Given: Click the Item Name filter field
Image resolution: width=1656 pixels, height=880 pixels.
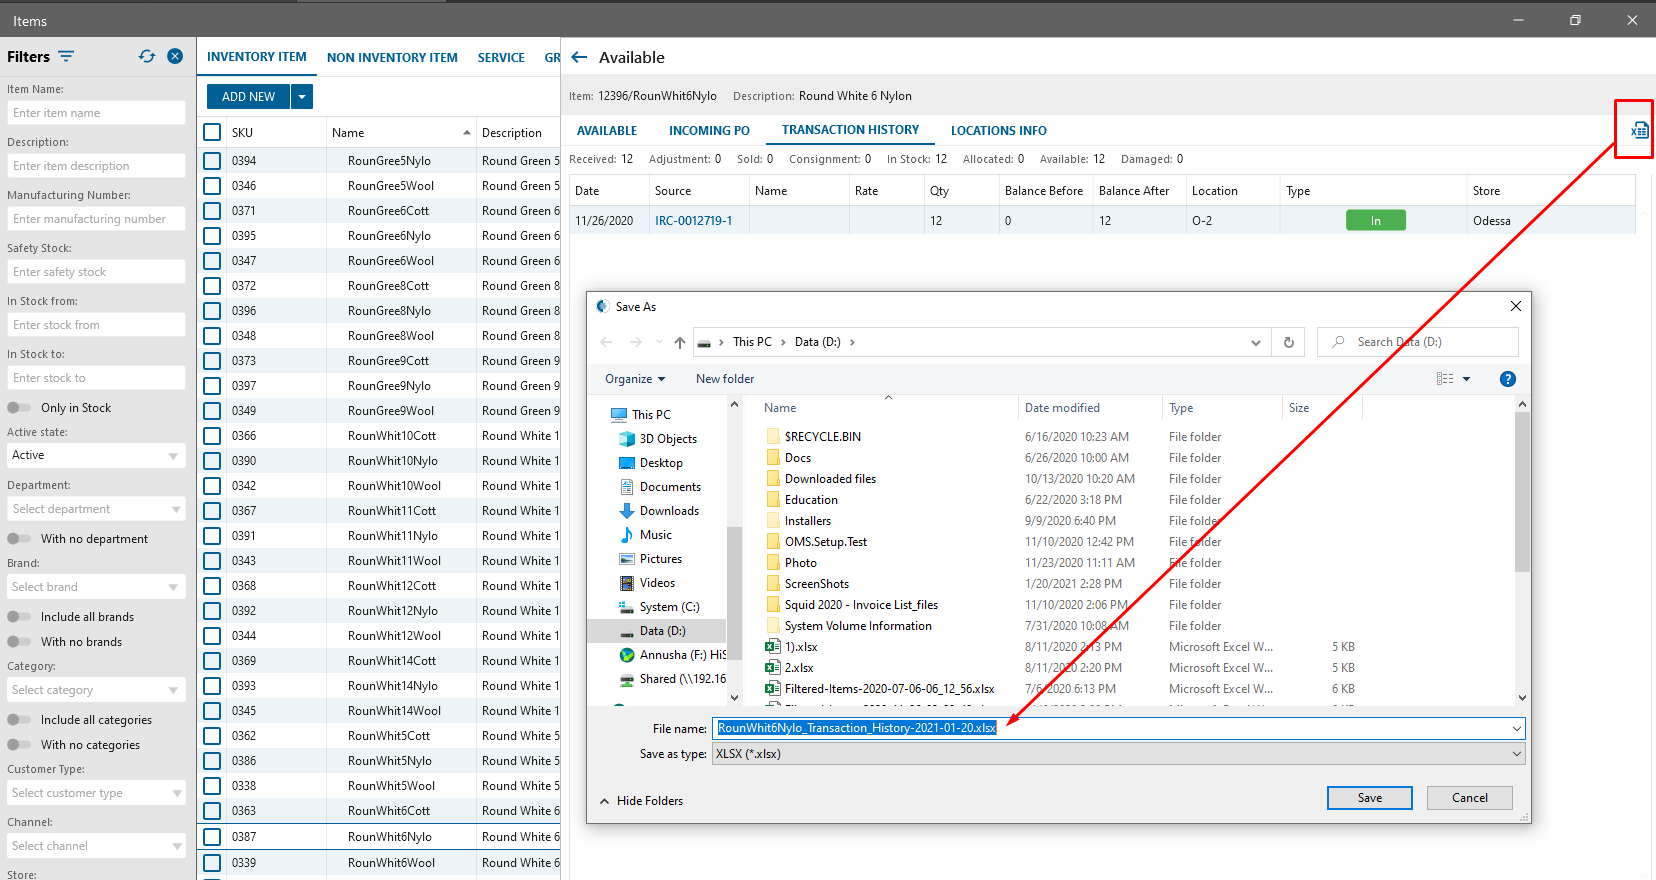Looking at the screenshot, I should tap(96, 113).
